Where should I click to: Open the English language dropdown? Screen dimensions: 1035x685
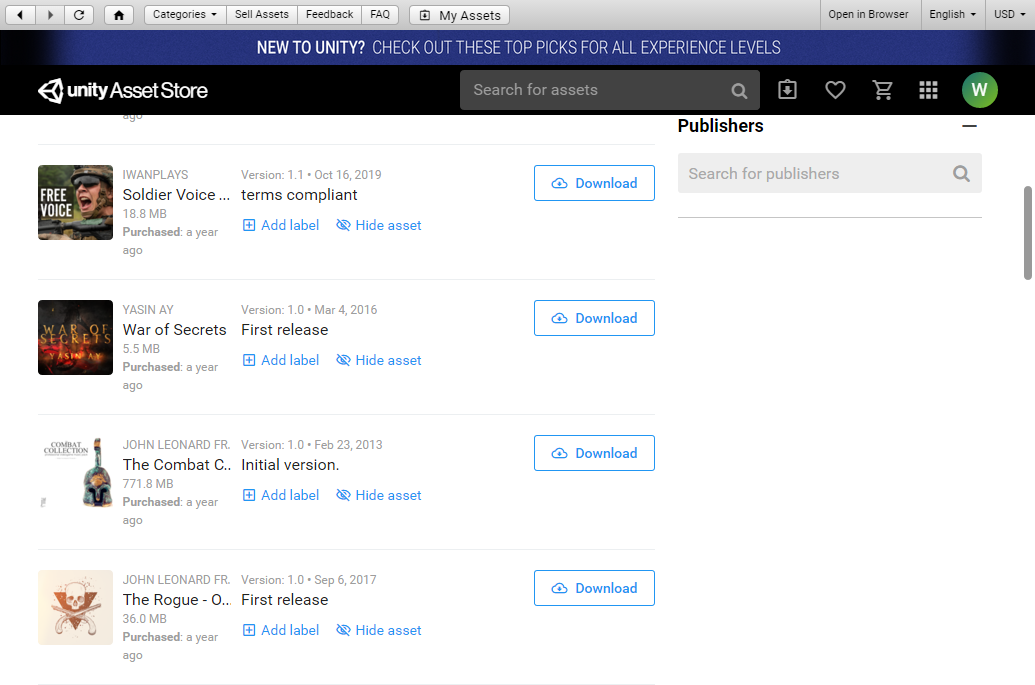pyautogui.click(x=952, y=15)
